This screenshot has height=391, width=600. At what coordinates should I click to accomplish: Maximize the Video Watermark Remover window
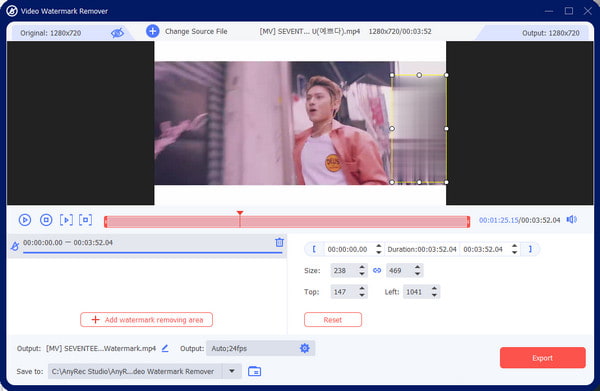569,11
